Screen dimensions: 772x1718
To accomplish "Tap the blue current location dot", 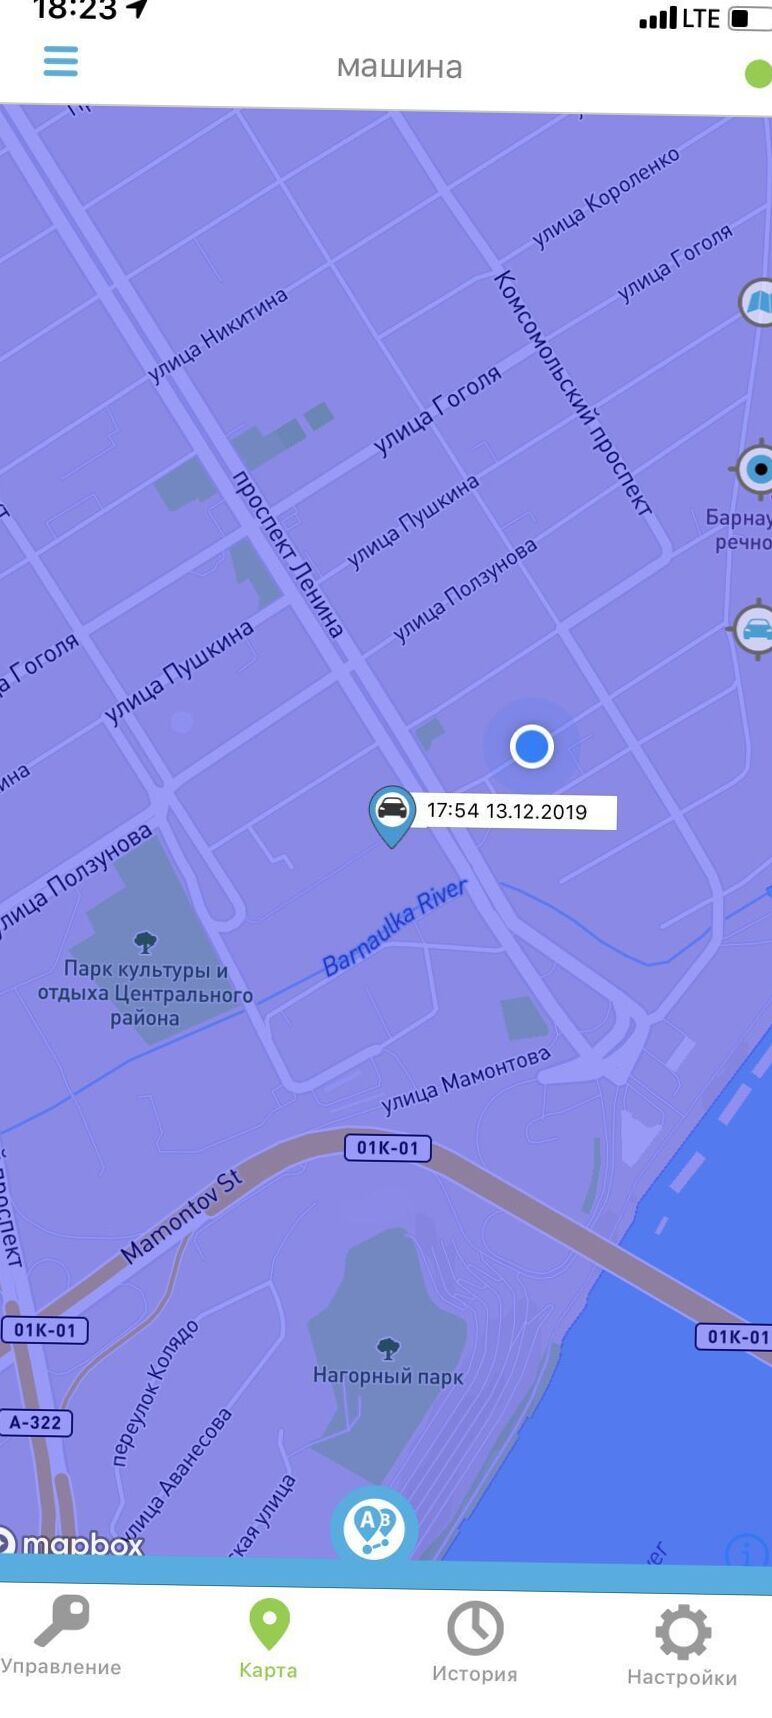I will tap(531, 746).
